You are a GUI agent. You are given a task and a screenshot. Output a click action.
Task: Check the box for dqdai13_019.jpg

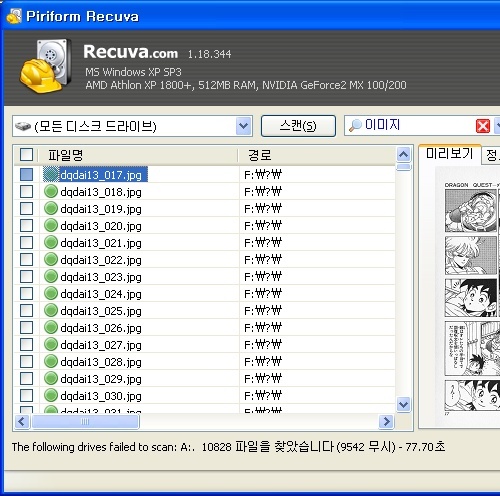tap(26, 209)
